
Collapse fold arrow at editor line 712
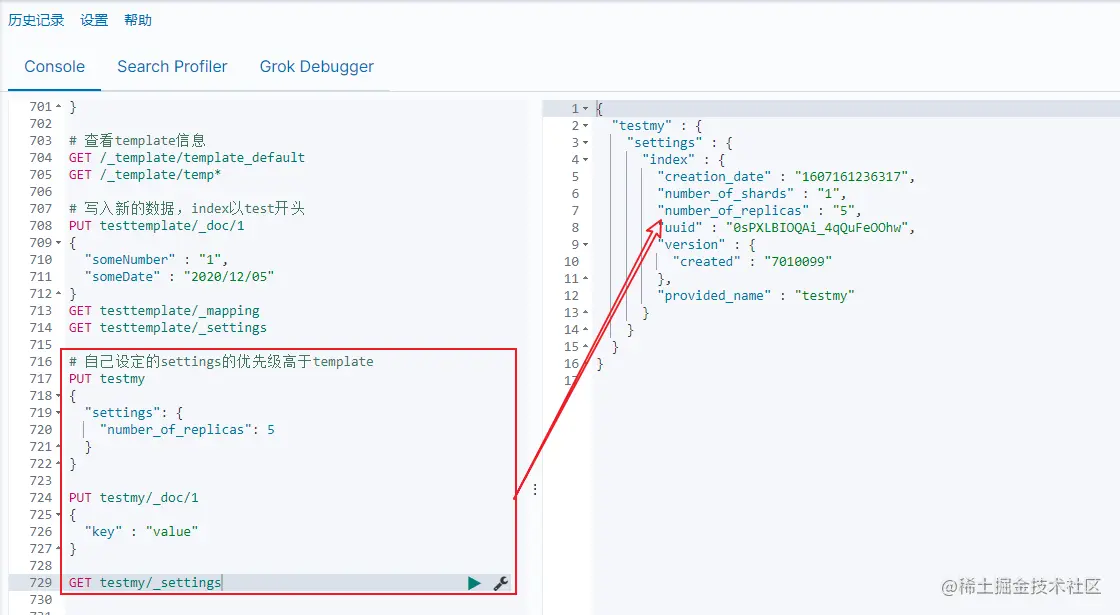59,294
